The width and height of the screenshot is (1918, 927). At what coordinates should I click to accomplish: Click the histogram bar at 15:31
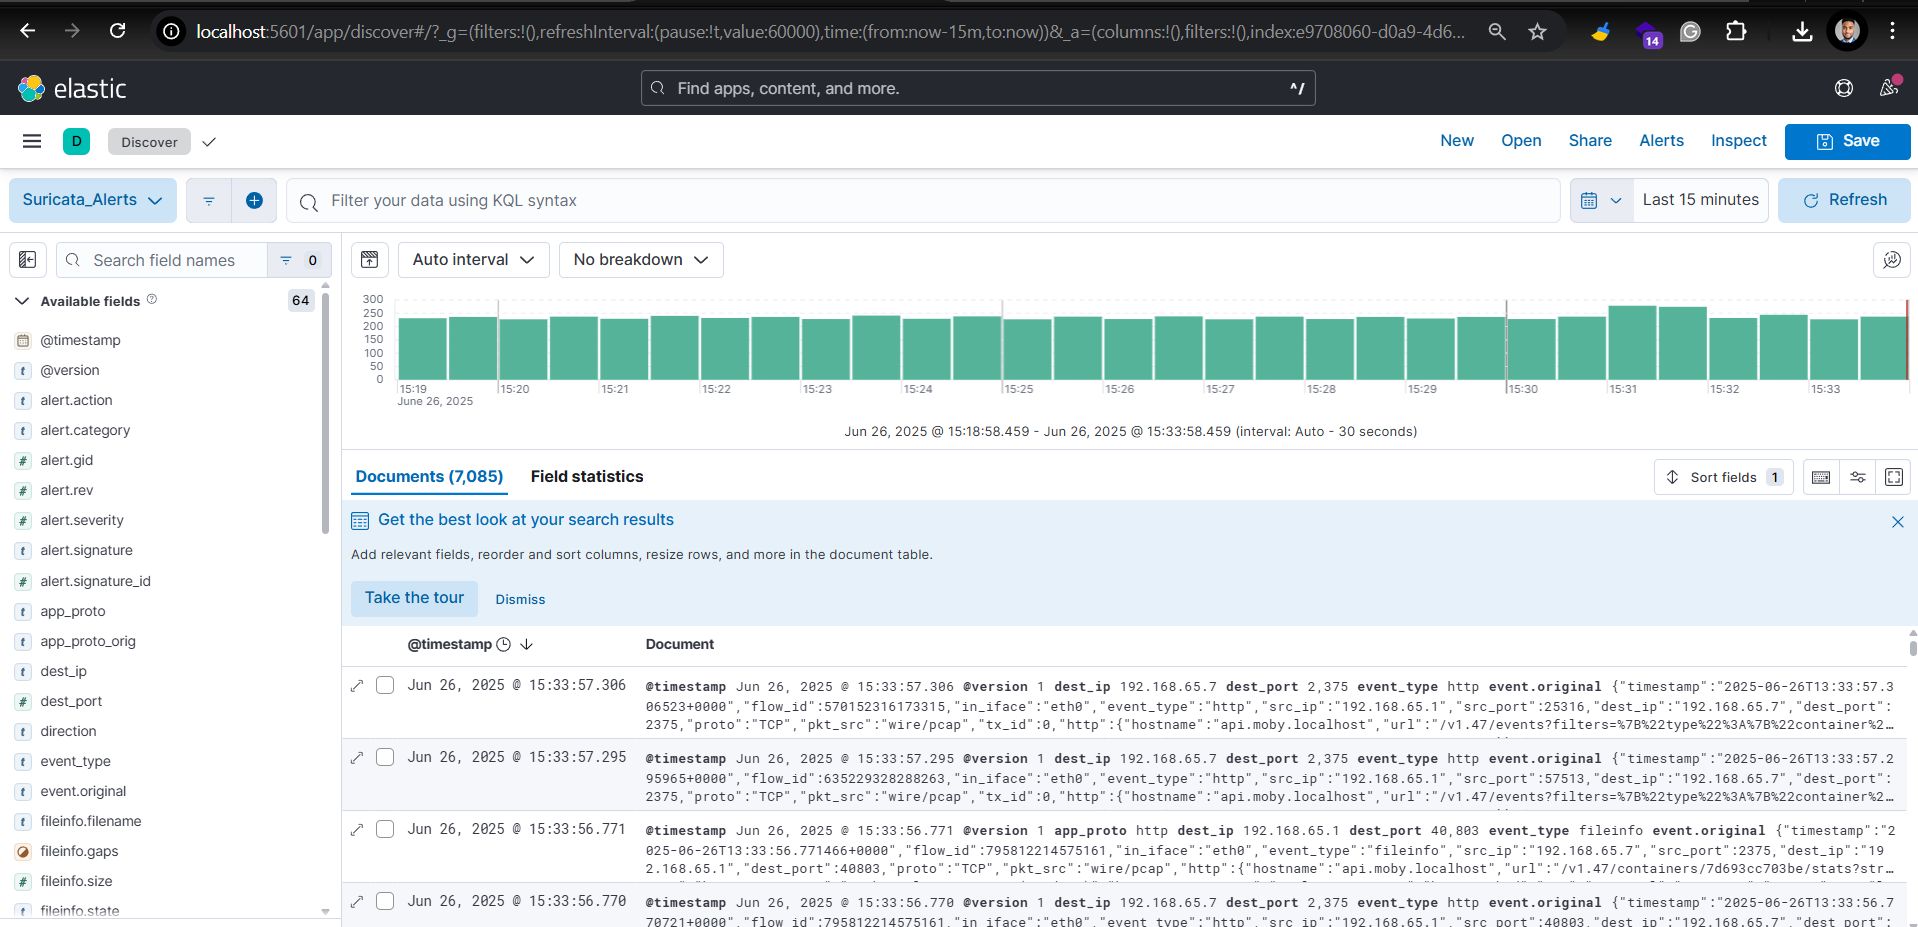[x=1632, y=343]
